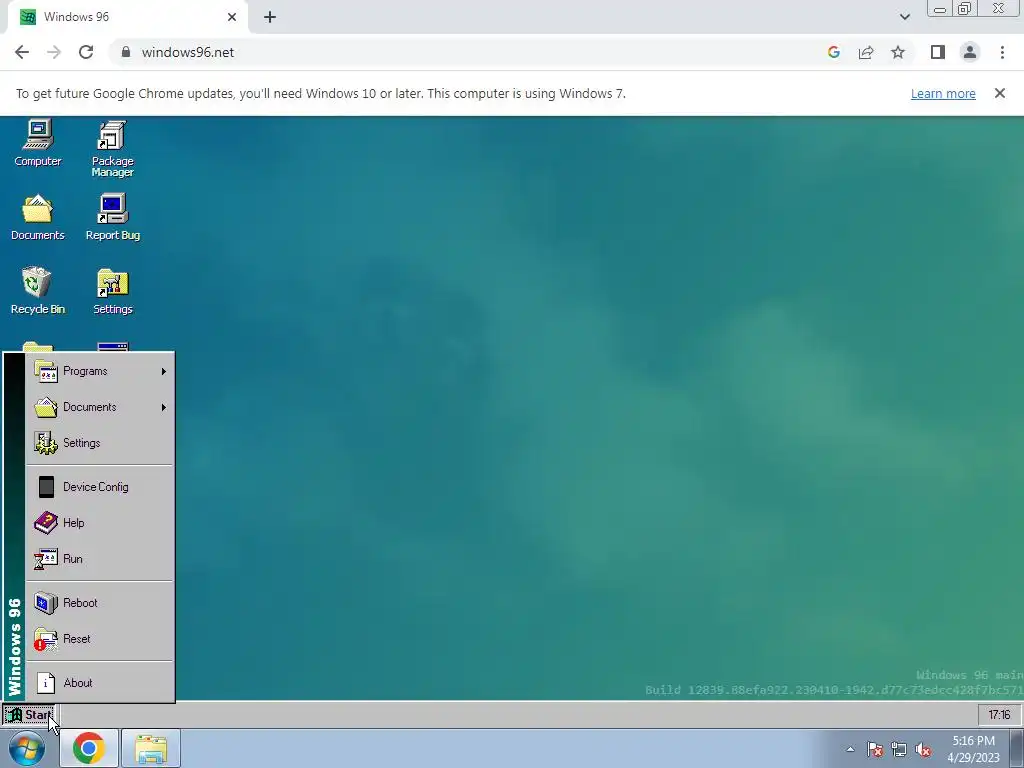Reload the windows96.net page
The width and height of the screenshot is (1024, 768).
click(86, 52)
